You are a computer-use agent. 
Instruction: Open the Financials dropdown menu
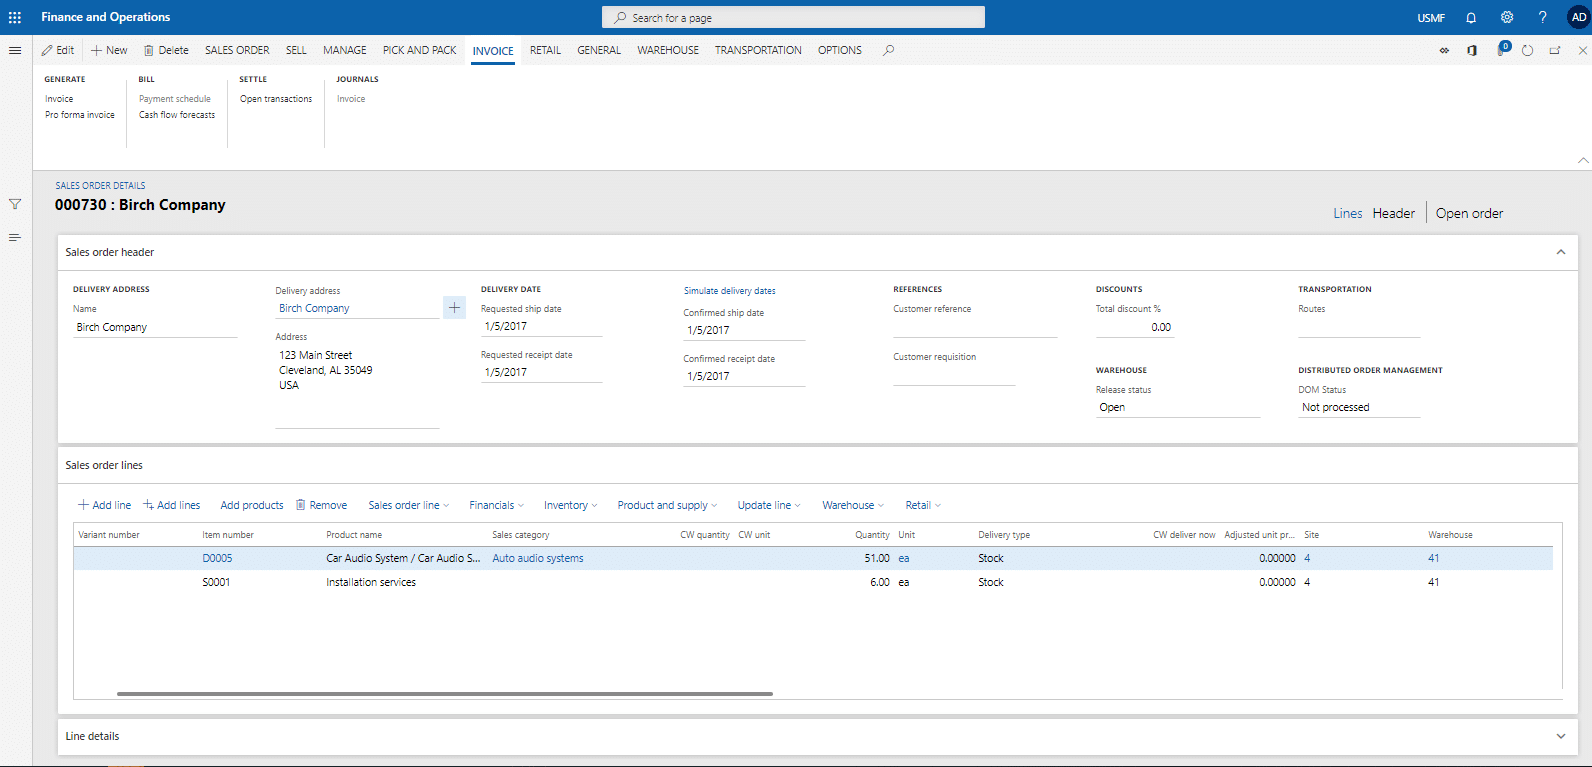(x=496, y=505)
